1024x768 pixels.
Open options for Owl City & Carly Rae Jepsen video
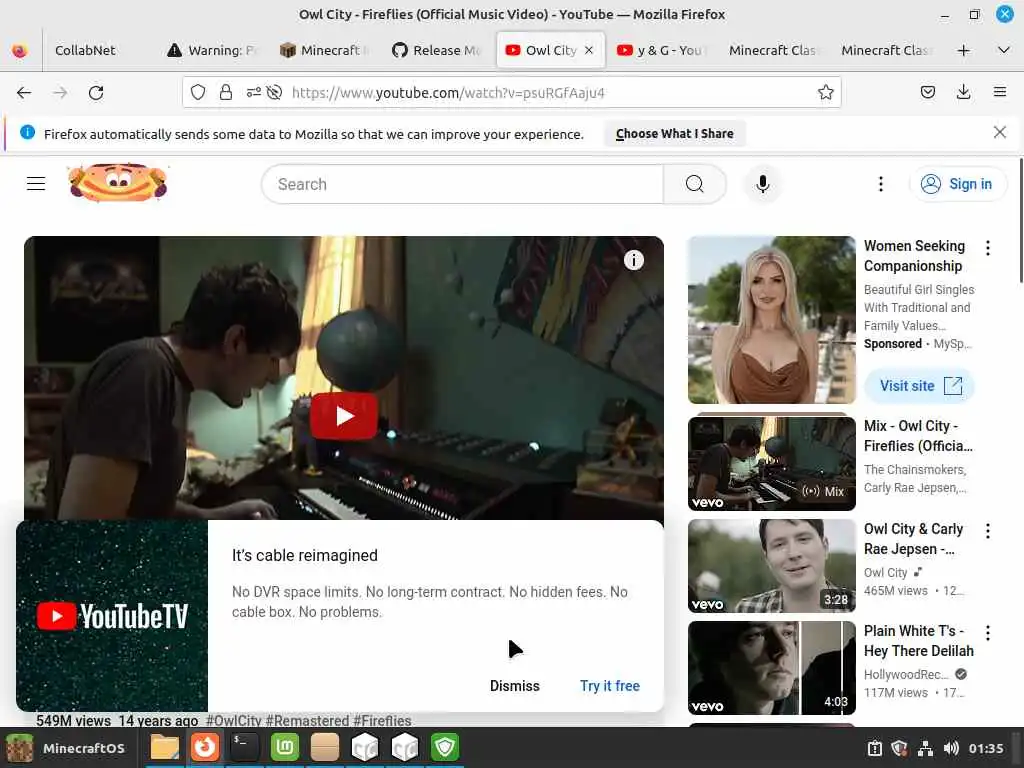coord(987,531)
